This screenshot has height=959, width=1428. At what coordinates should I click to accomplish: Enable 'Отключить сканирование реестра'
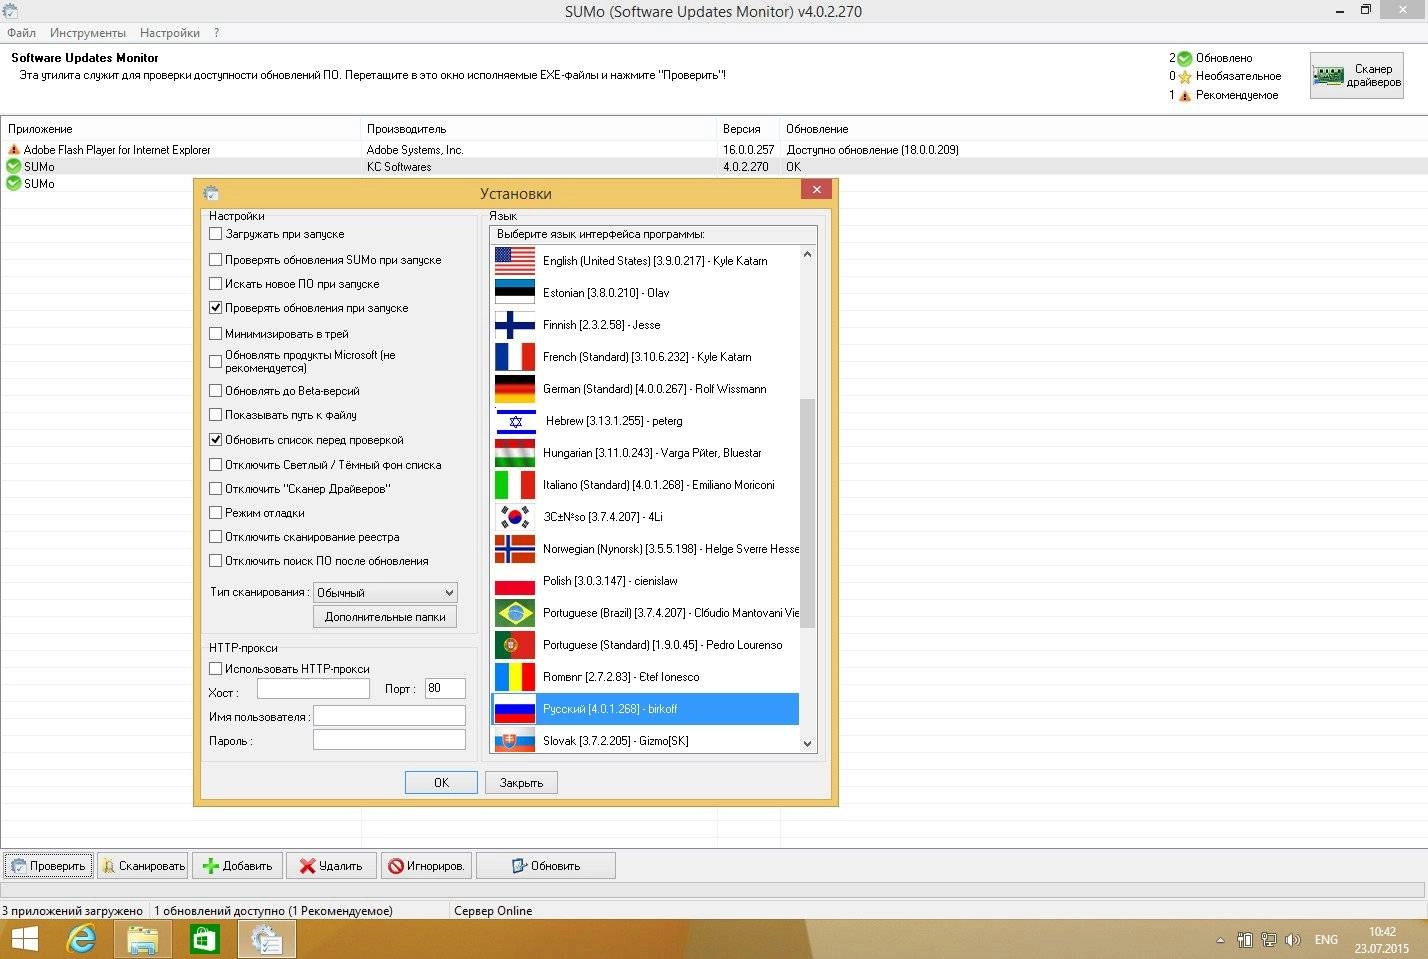tap(215, 537)
